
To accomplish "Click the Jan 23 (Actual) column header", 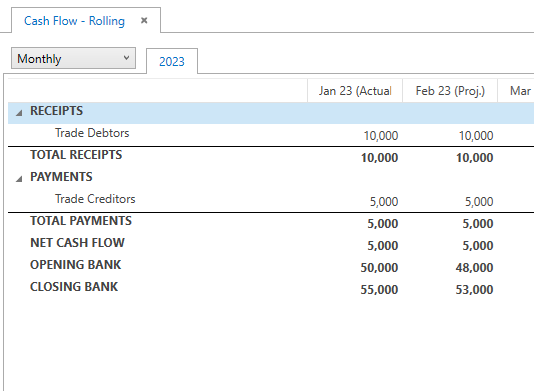I will point(355,91).
